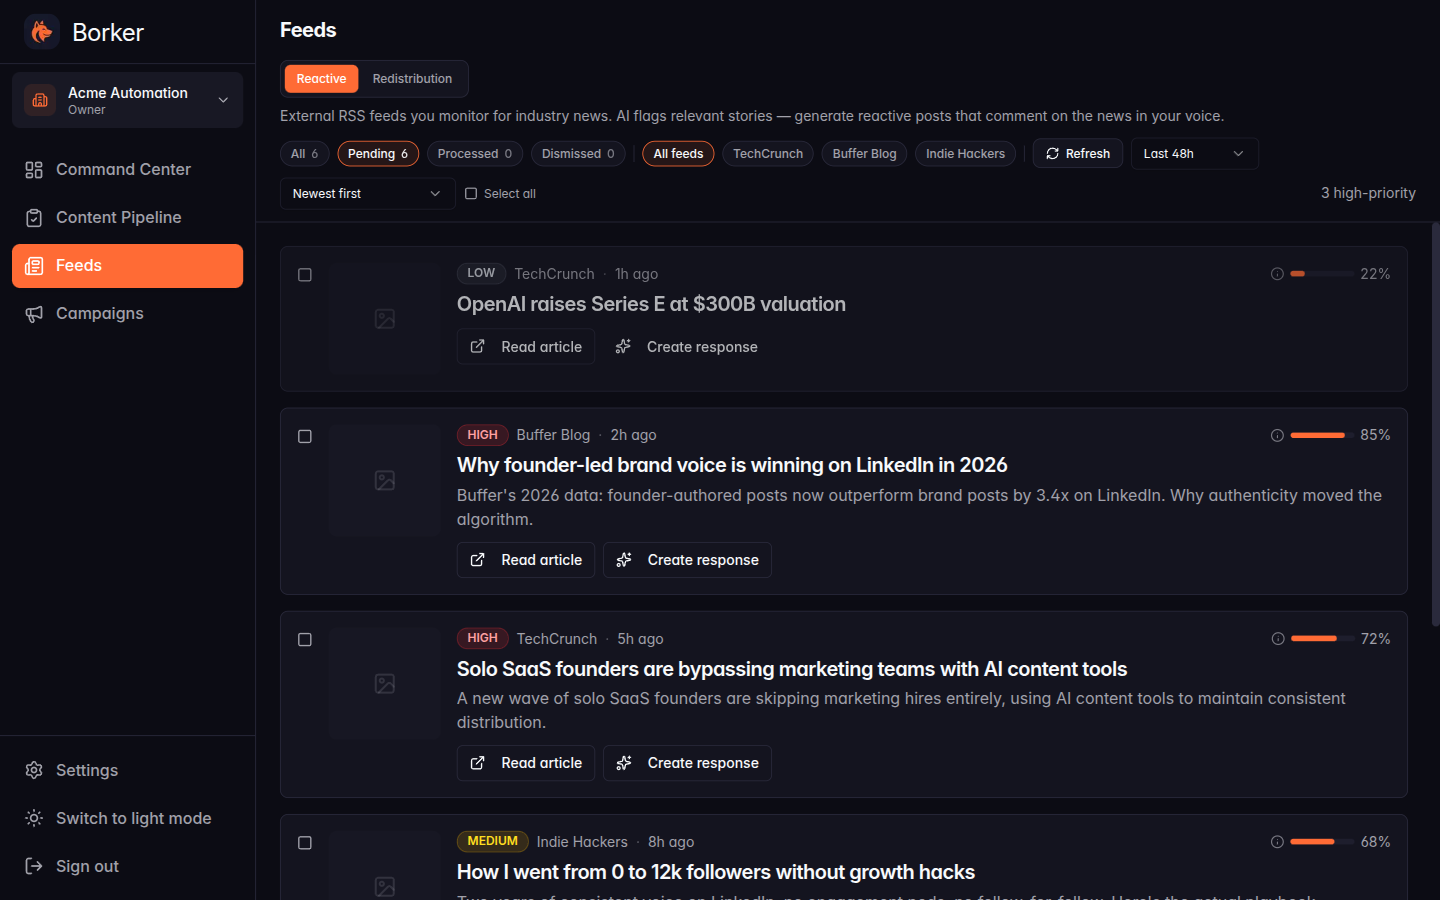
Task: Open headline OpenAI raises Series E at $300B
Action: click(651, 304)
